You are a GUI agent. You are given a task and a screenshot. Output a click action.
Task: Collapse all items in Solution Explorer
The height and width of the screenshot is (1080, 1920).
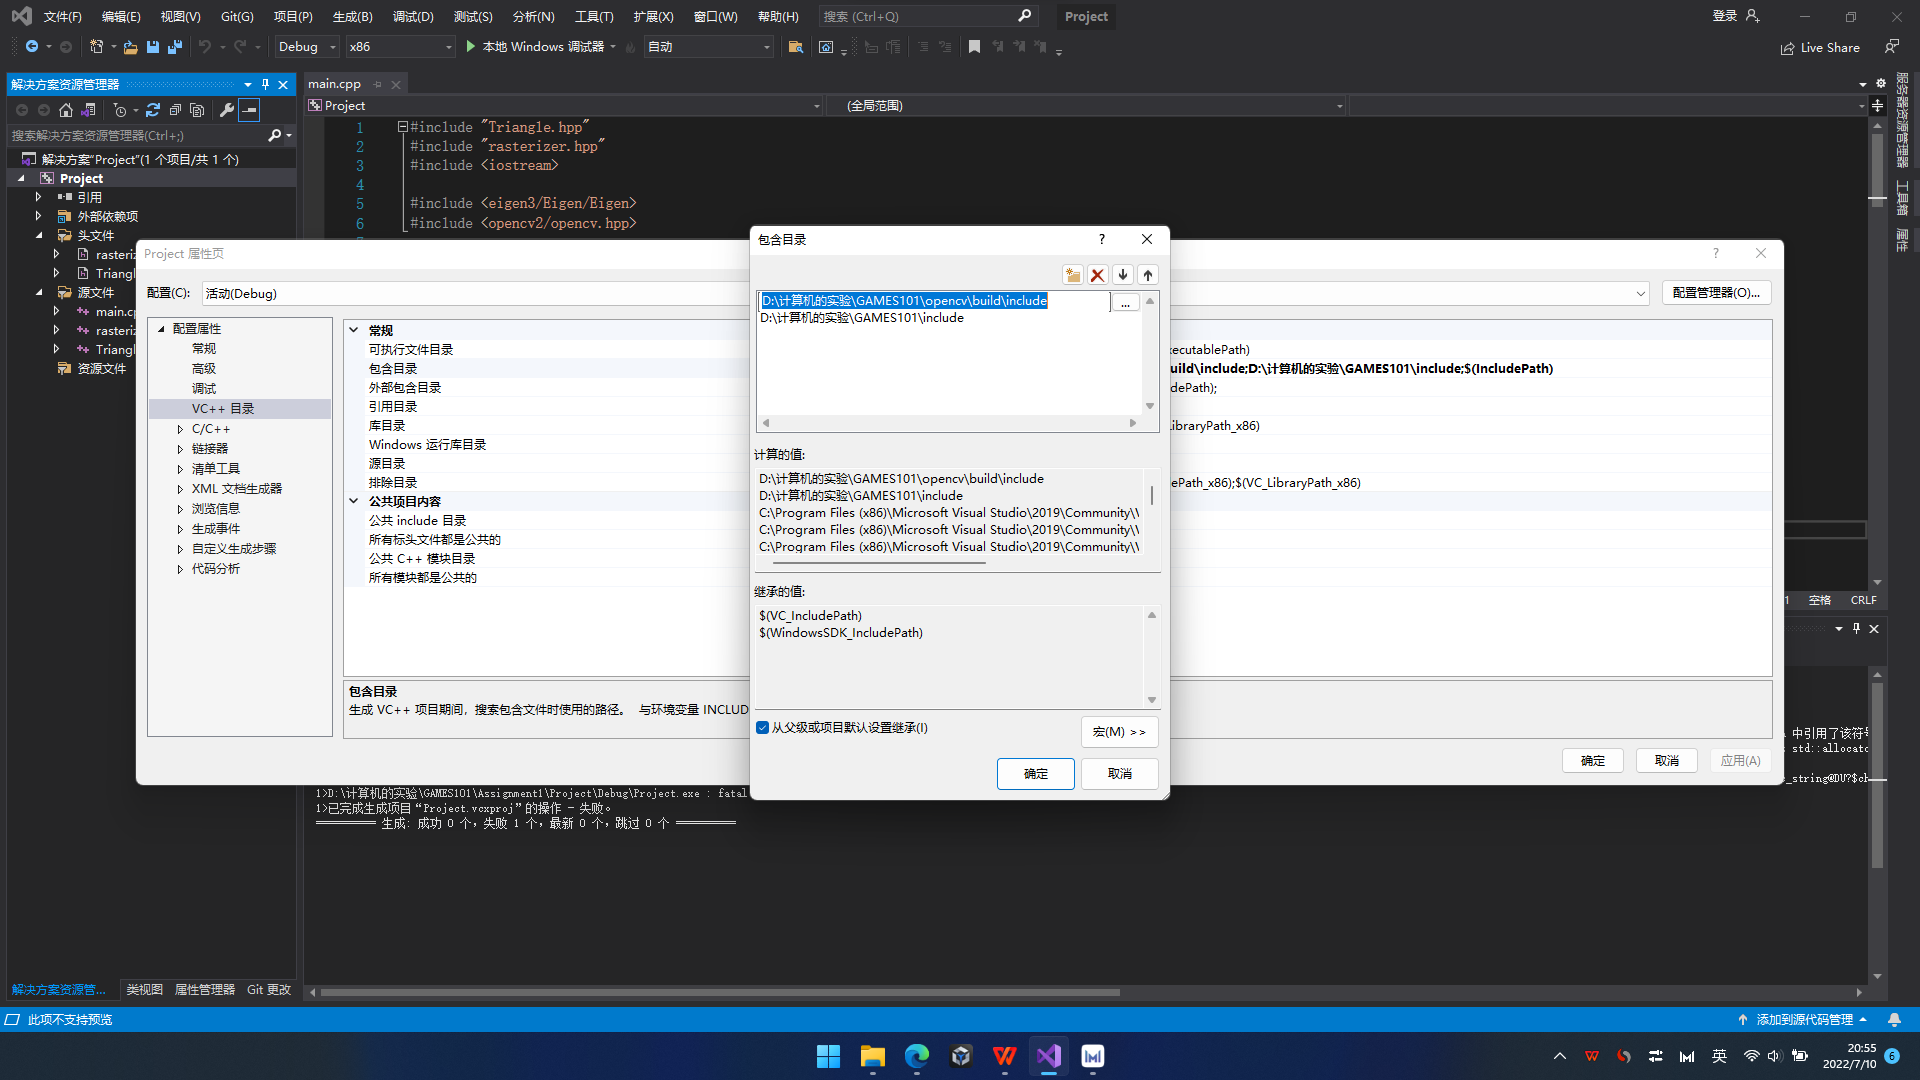[x=177, y=110]
